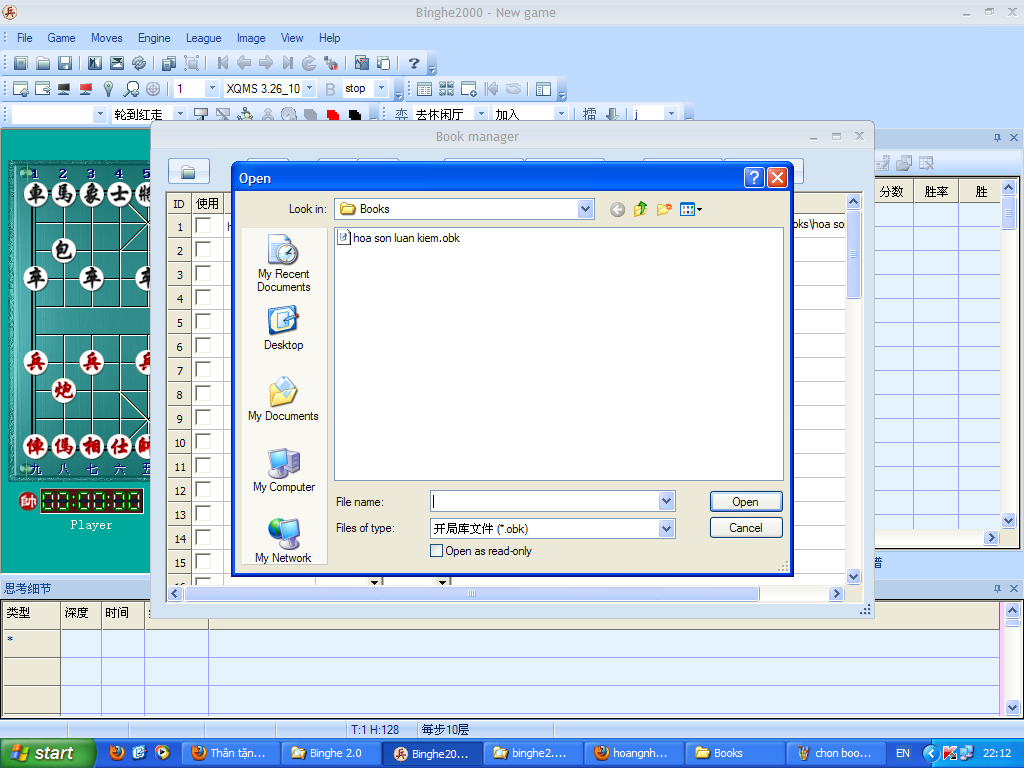Viewport: 1024px width, 768px height.
Task: Click the question mark help icon
Action: pos(413,63)
